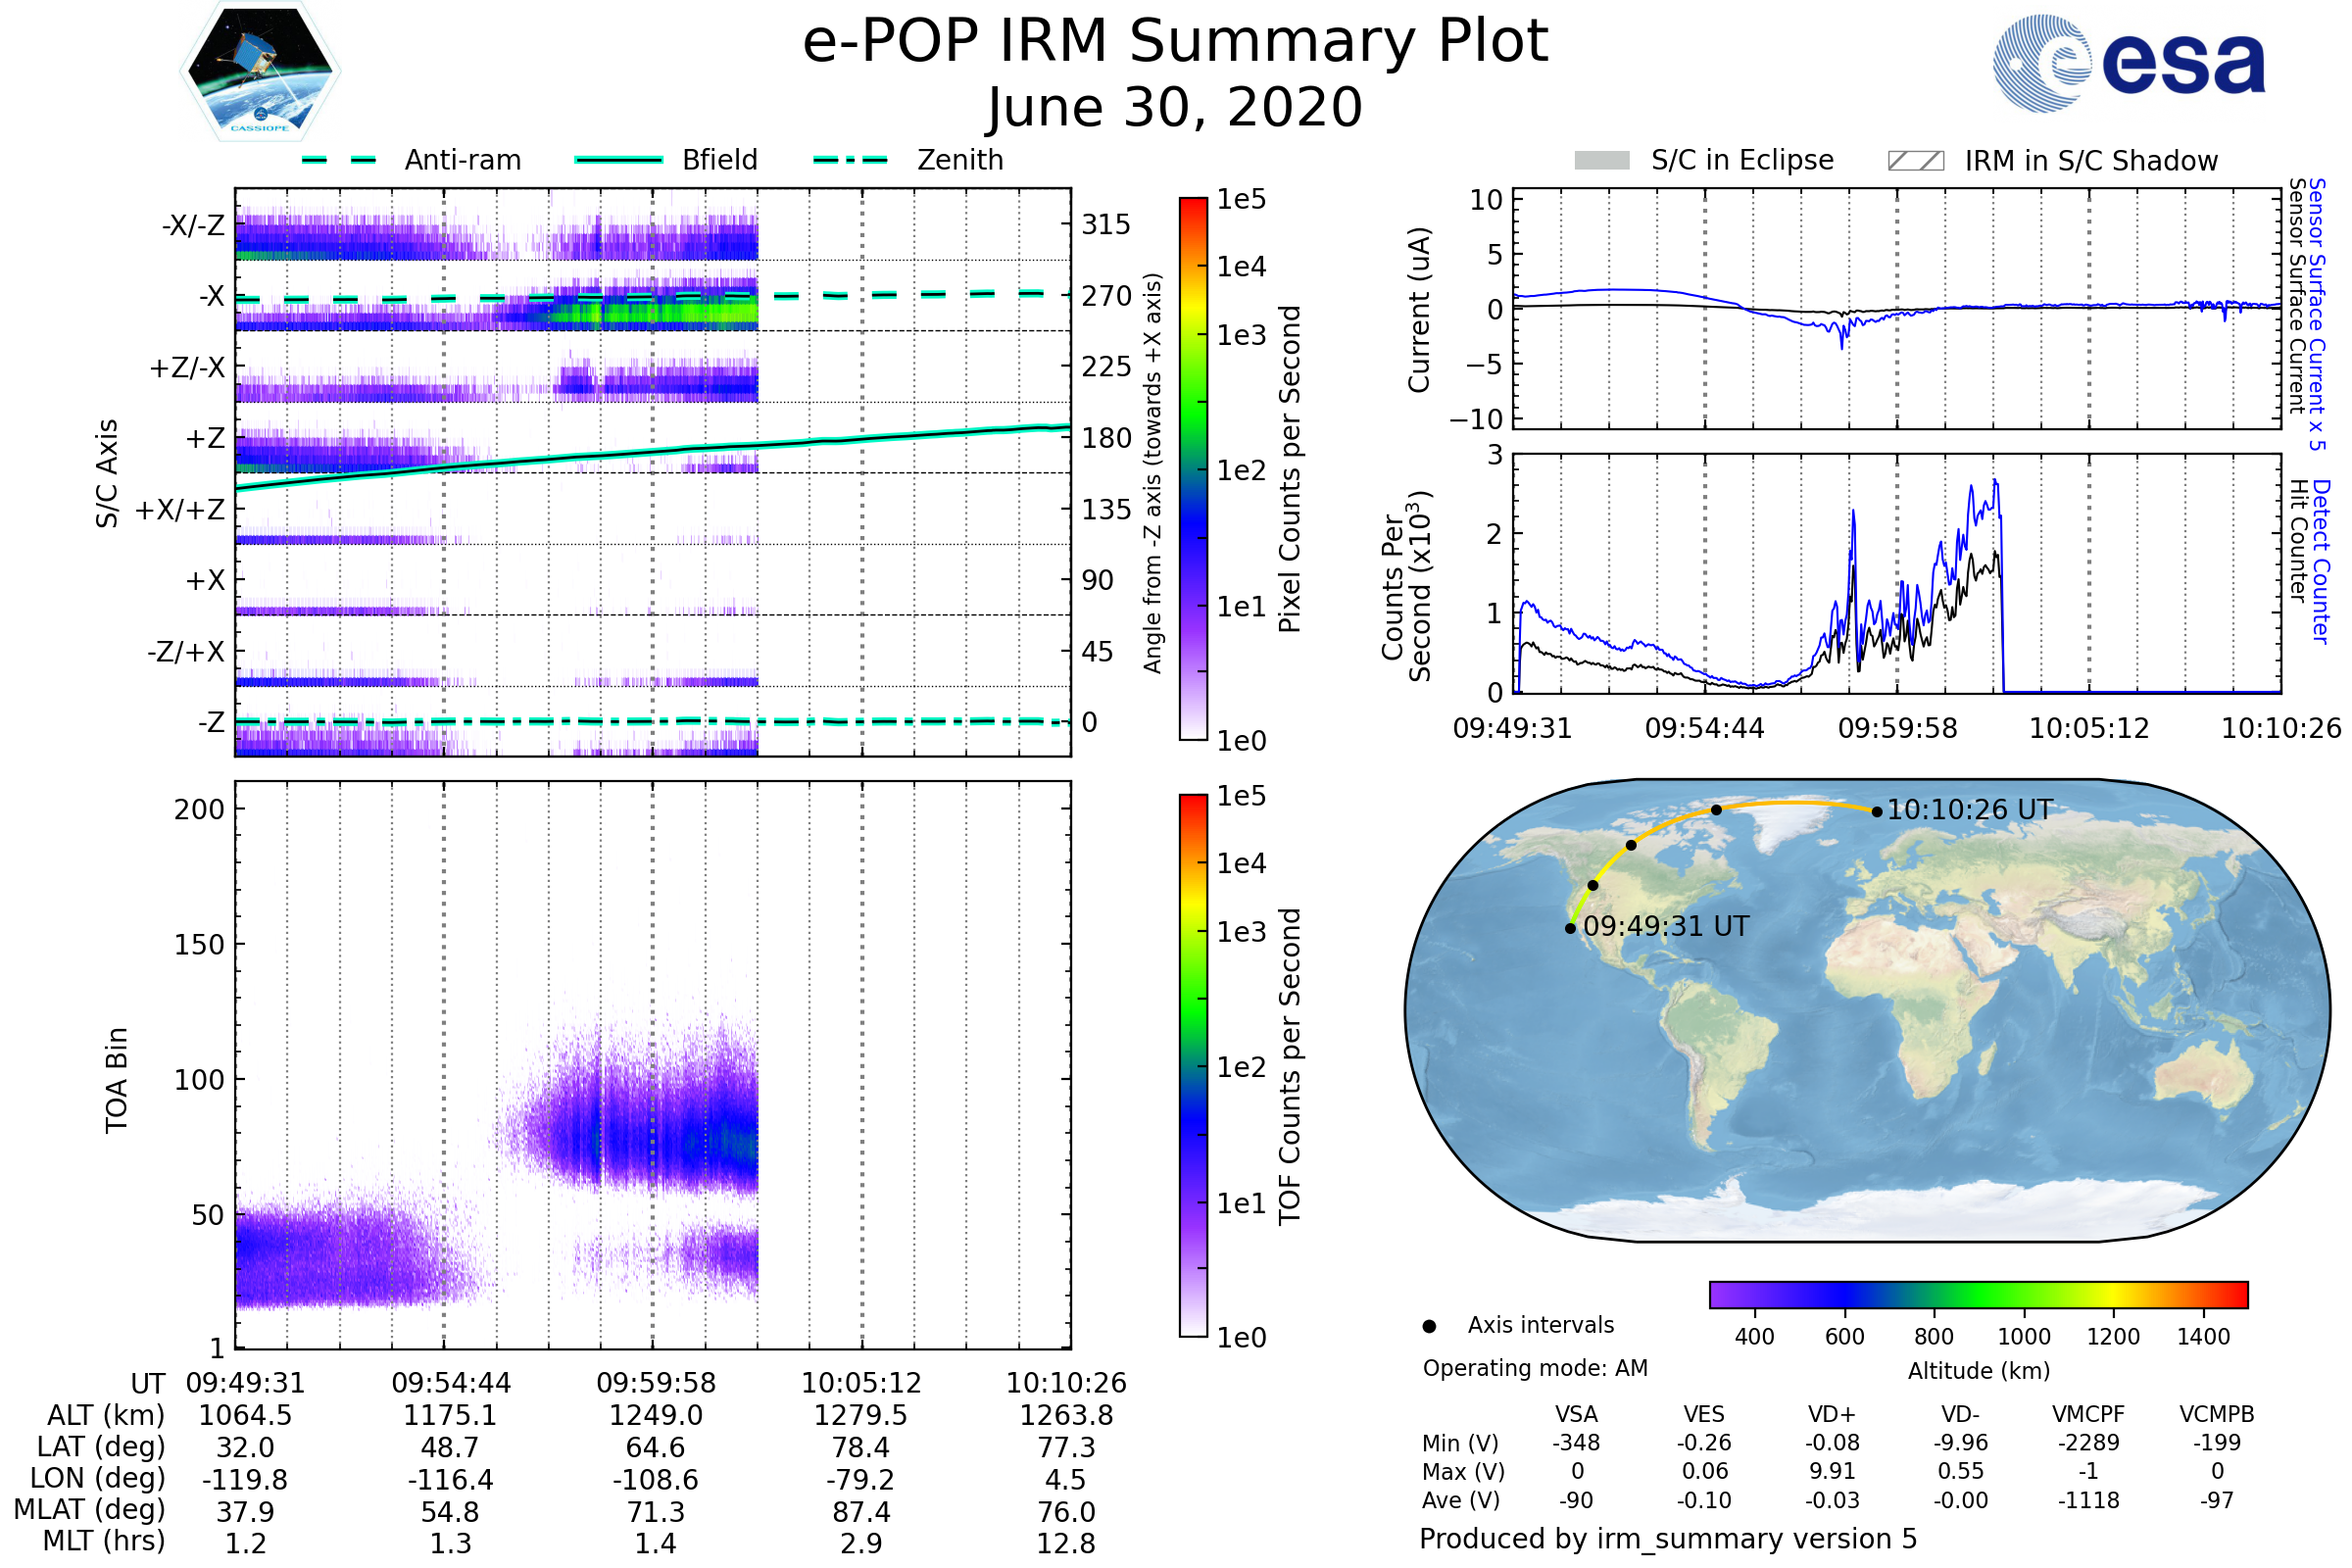Click the CASSIOPE satellite mission logo
This screenshot has height=1568, width=2352.
260,72
